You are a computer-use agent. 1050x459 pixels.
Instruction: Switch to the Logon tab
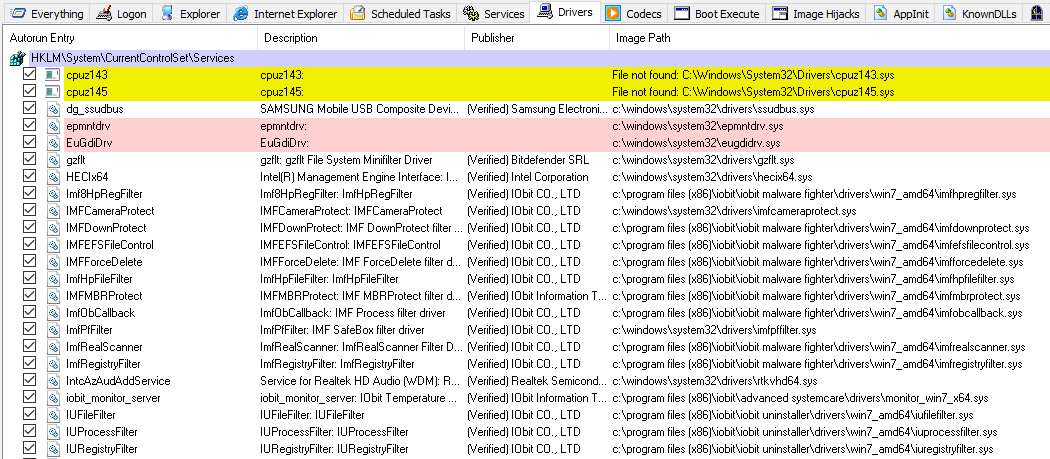(121, 13)
